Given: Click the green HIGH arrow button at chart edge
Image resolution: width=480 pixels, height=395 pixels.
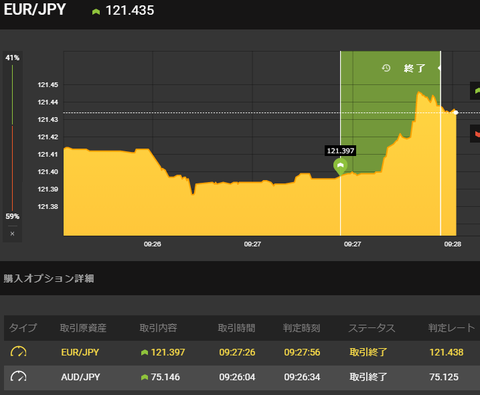Looking at the screenshot, I should click(475, 90).
